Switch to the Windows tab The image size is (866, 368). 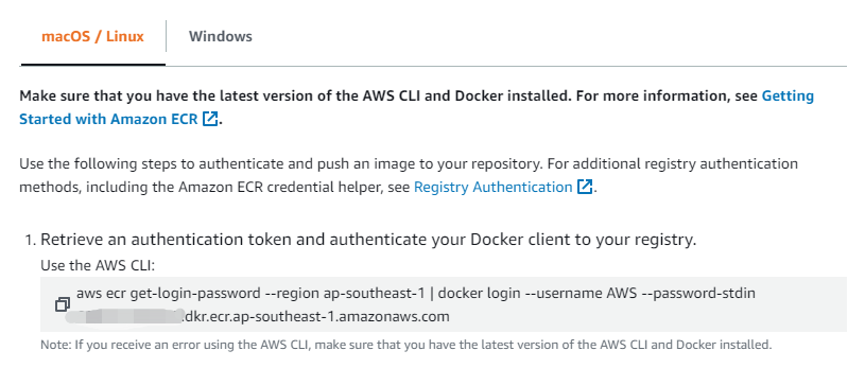[x=220, y=36]
